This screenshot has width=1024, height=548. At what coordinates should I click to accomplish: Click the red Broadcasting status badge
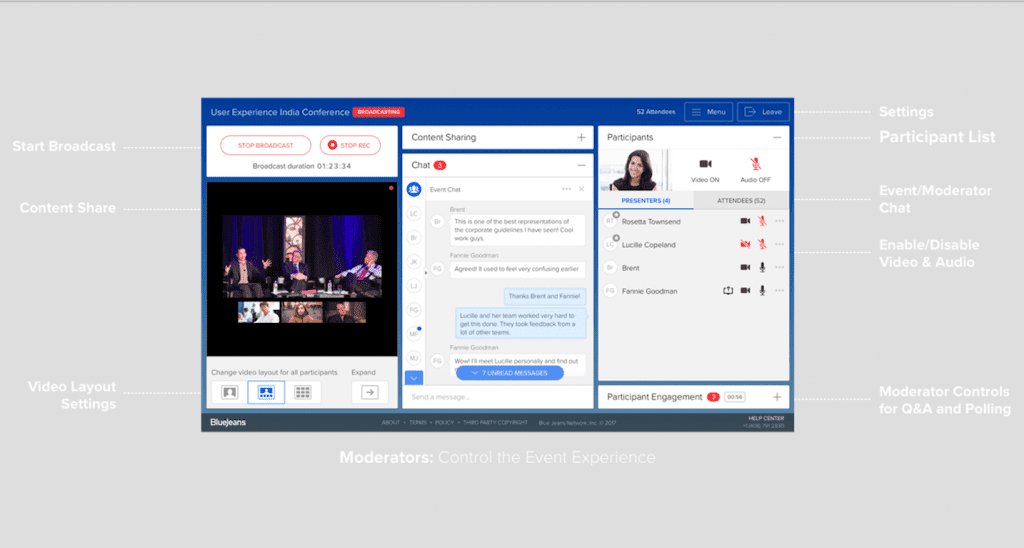[x=379, y=112]
